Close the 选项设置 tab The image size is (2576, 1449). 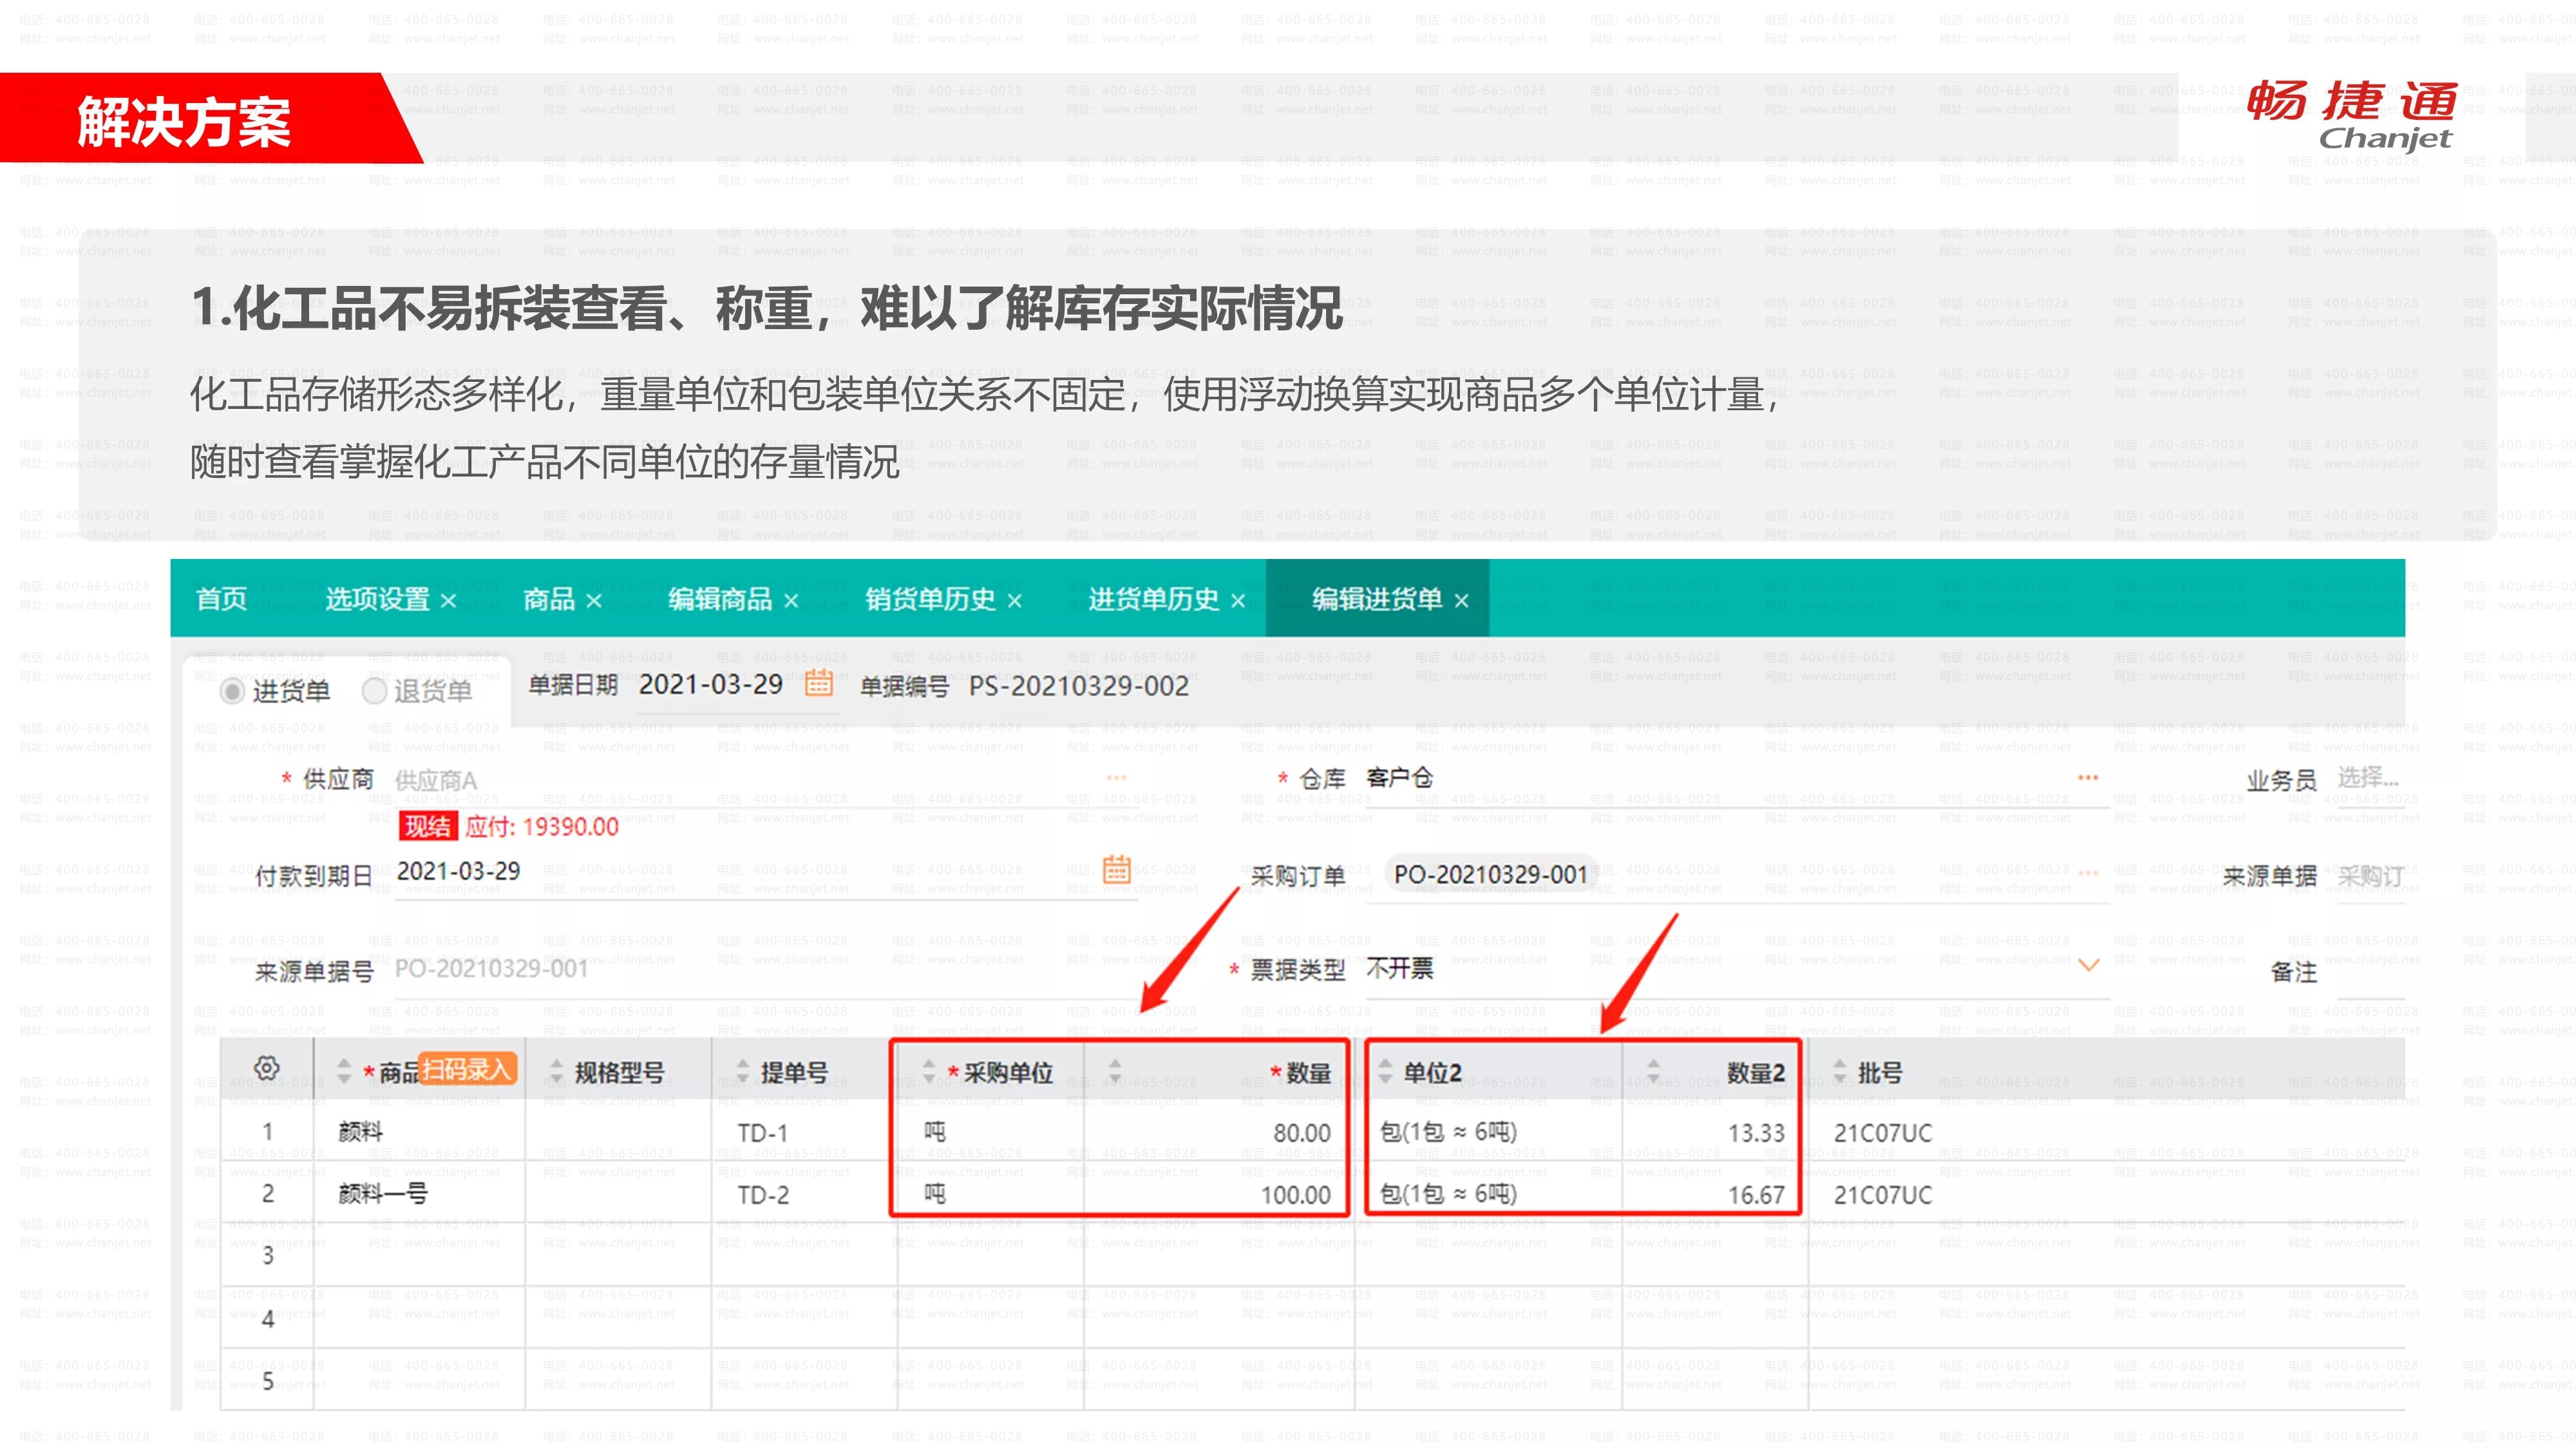pyautogui.click(x=449, y=601)
